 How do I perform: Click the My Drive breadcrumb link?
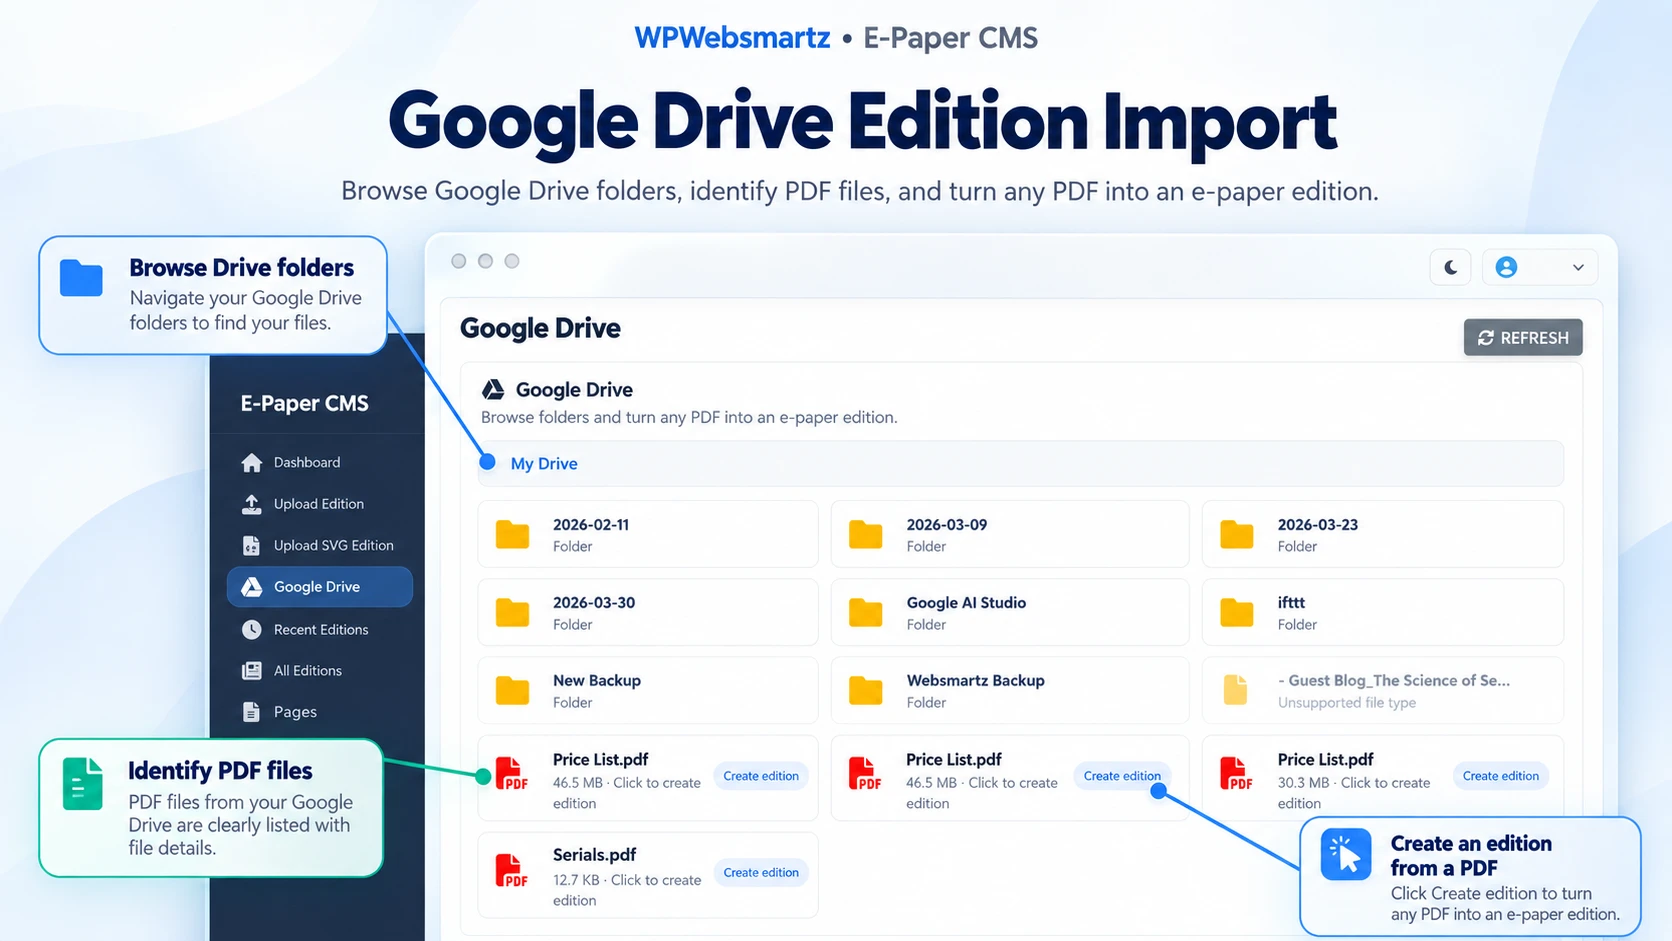tap(544, 464)
